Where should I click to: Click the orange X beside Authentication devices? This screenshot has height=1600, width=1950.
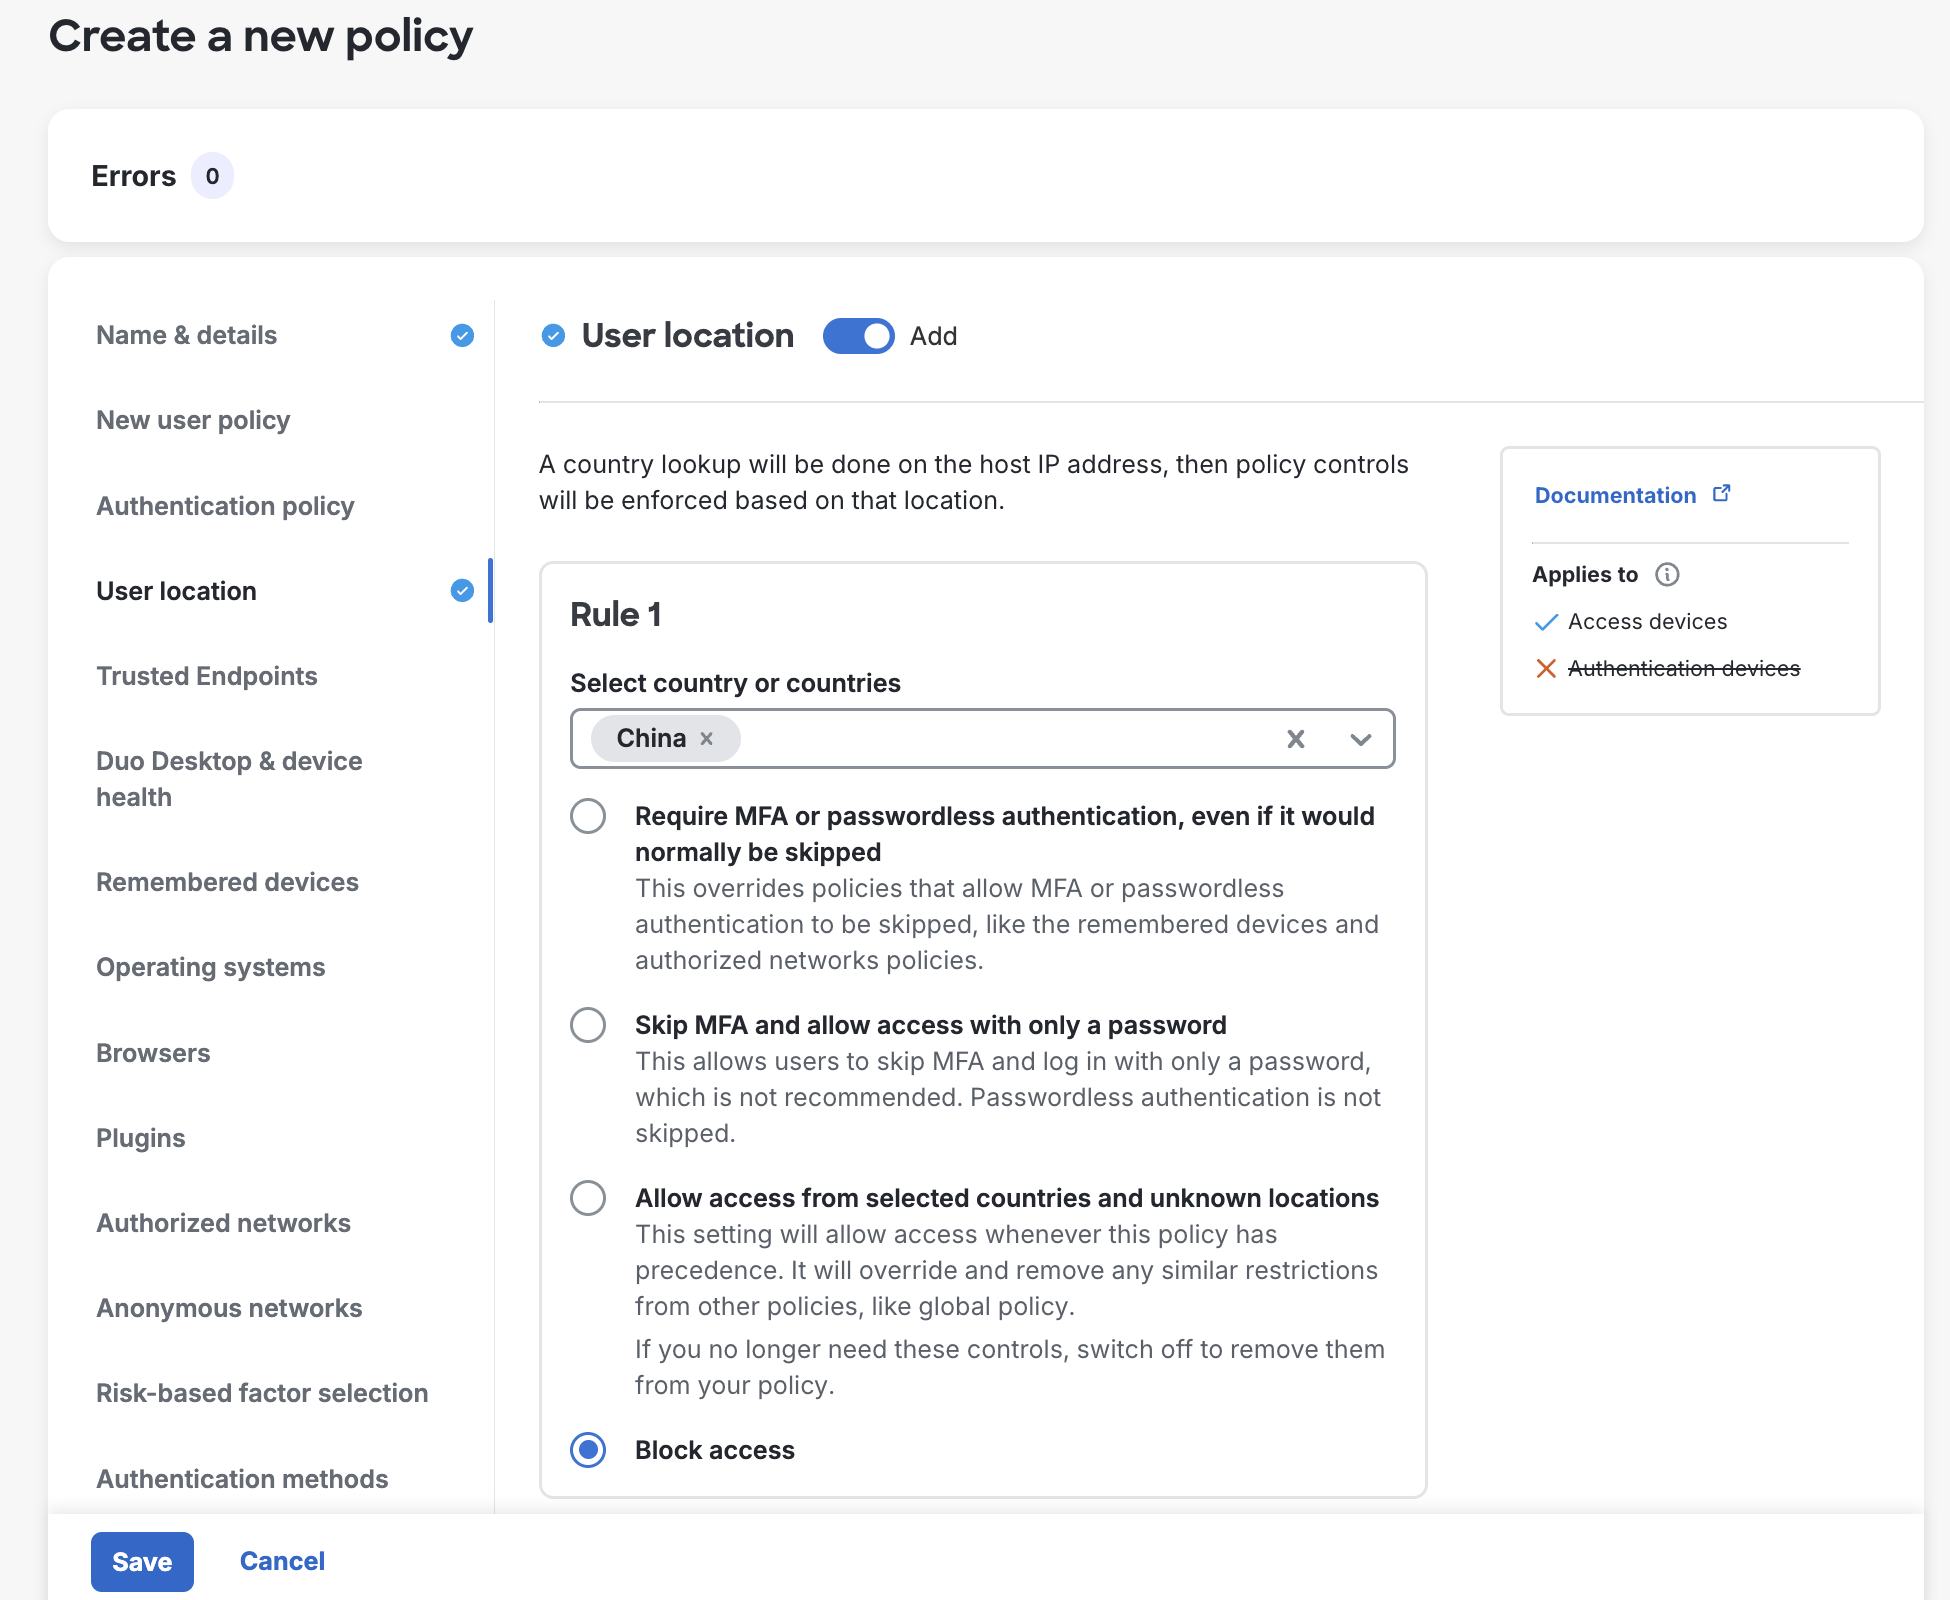1545,667
